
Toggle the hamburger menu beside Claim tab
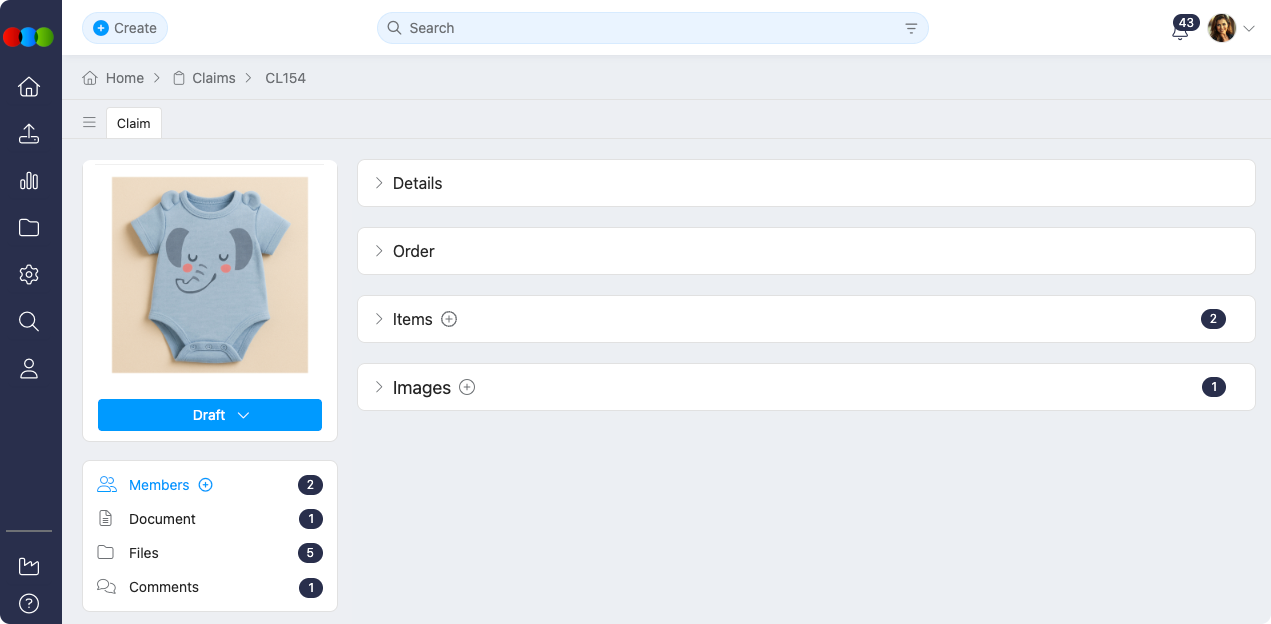point(90,123)
